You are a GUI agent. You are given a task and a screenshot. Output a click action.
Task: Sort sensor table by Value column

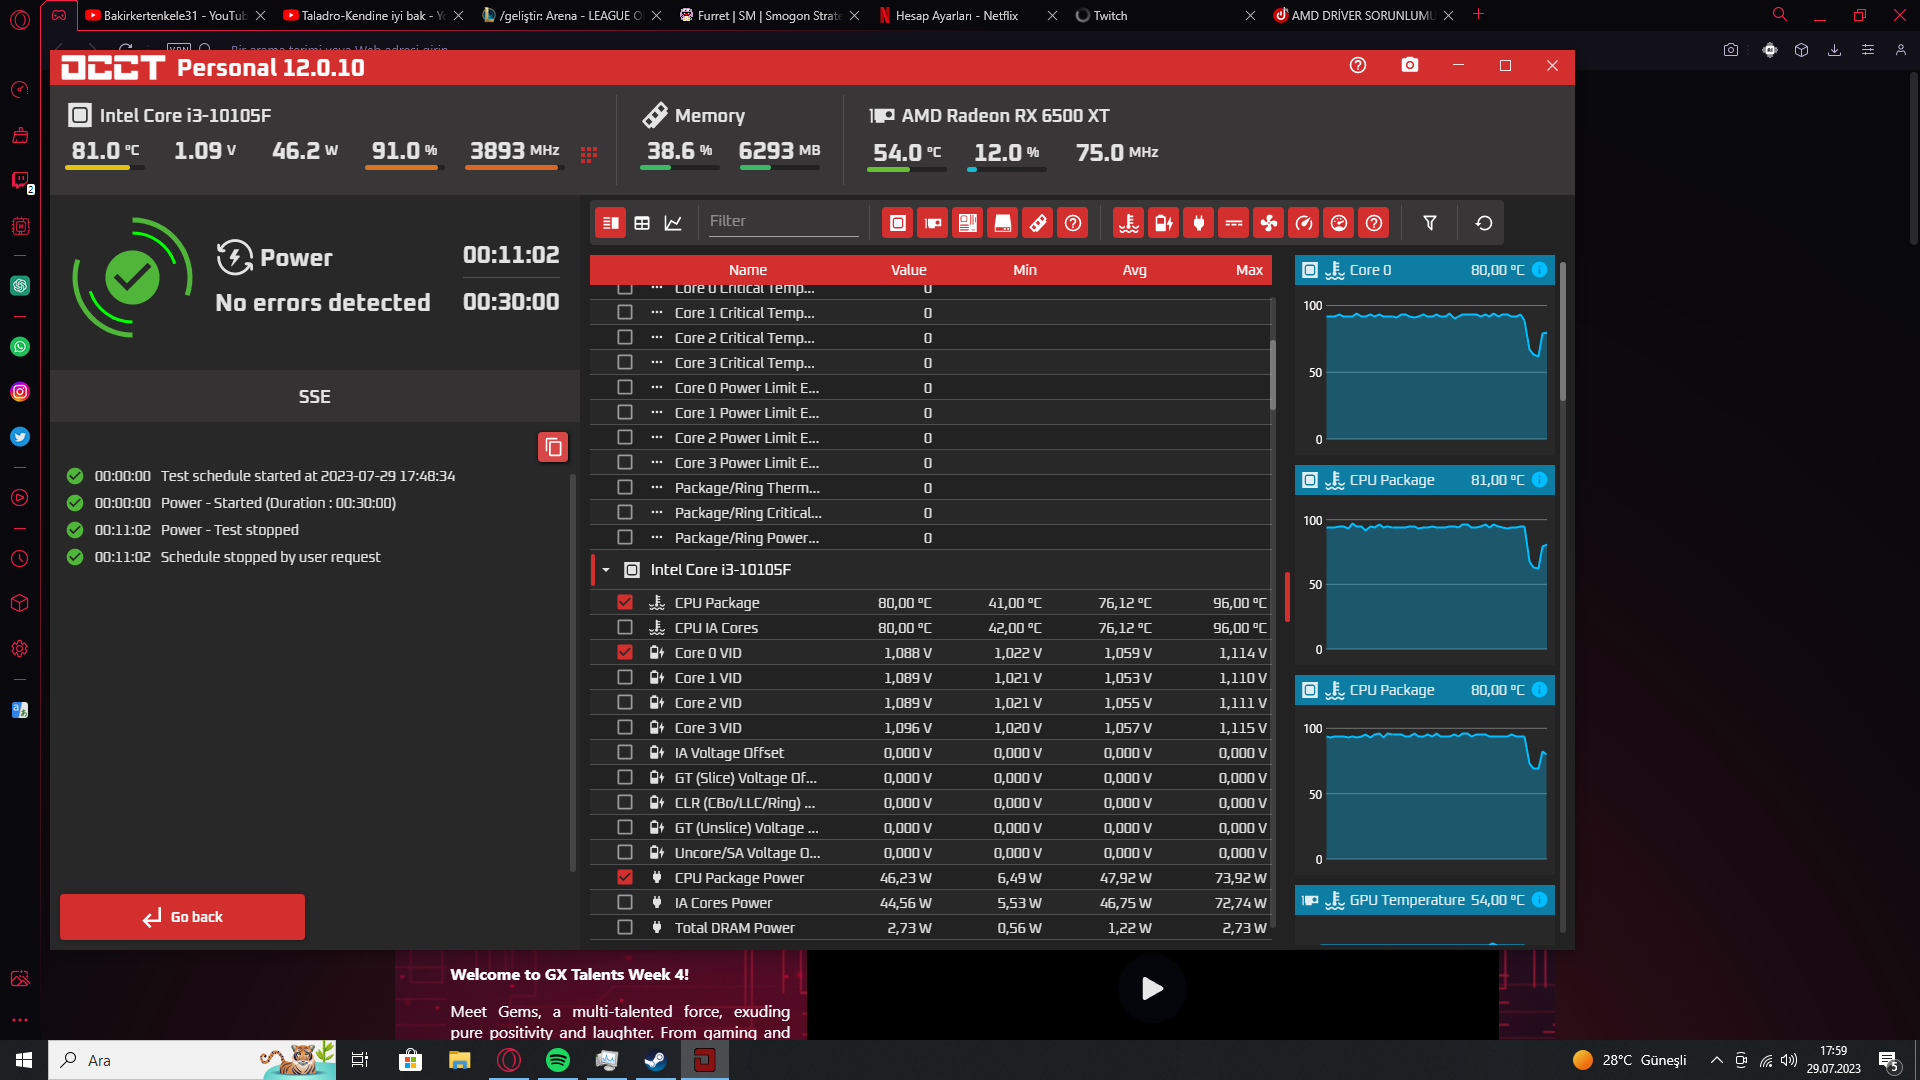pyautogui.click(x=909, y=270)
